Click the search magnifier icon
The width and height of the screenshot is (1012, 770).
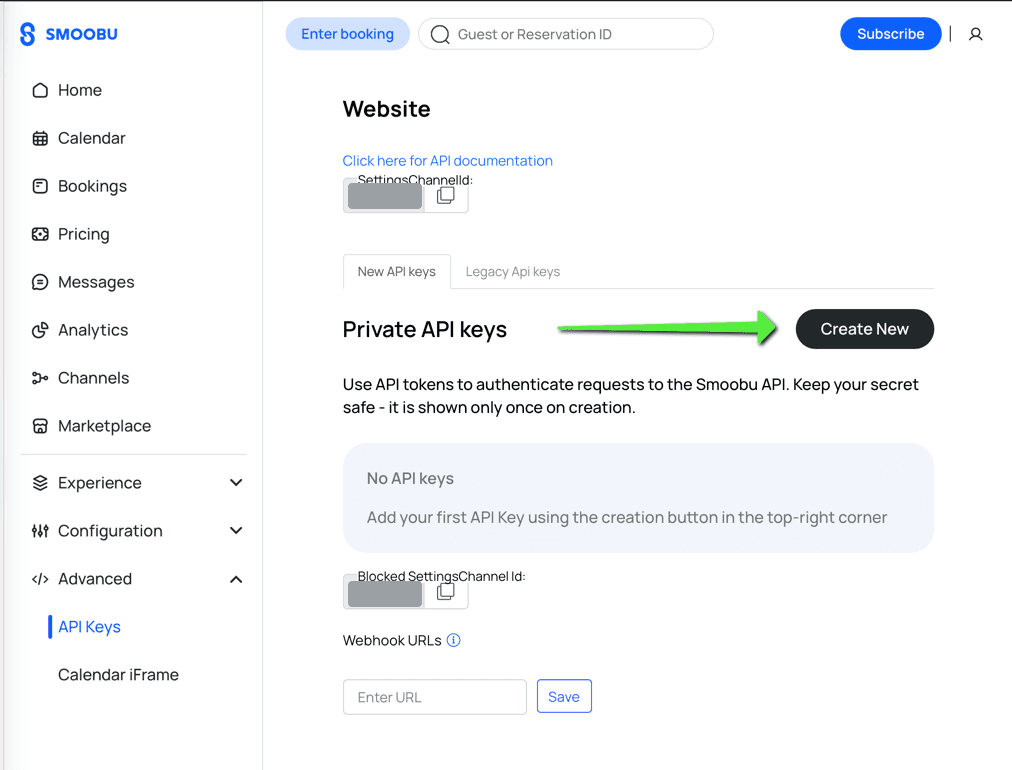[440, 34]
